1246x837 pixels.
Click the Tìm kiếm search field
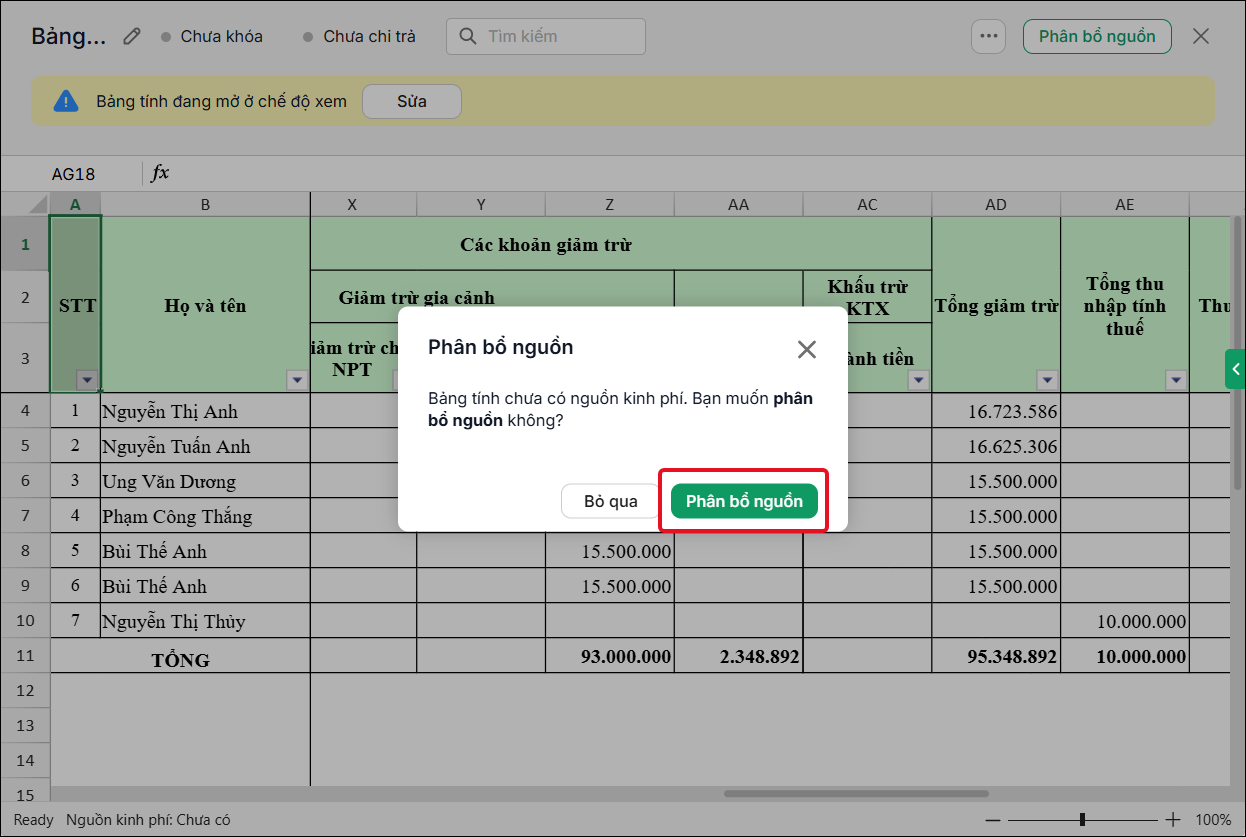[x=546, y=36]
